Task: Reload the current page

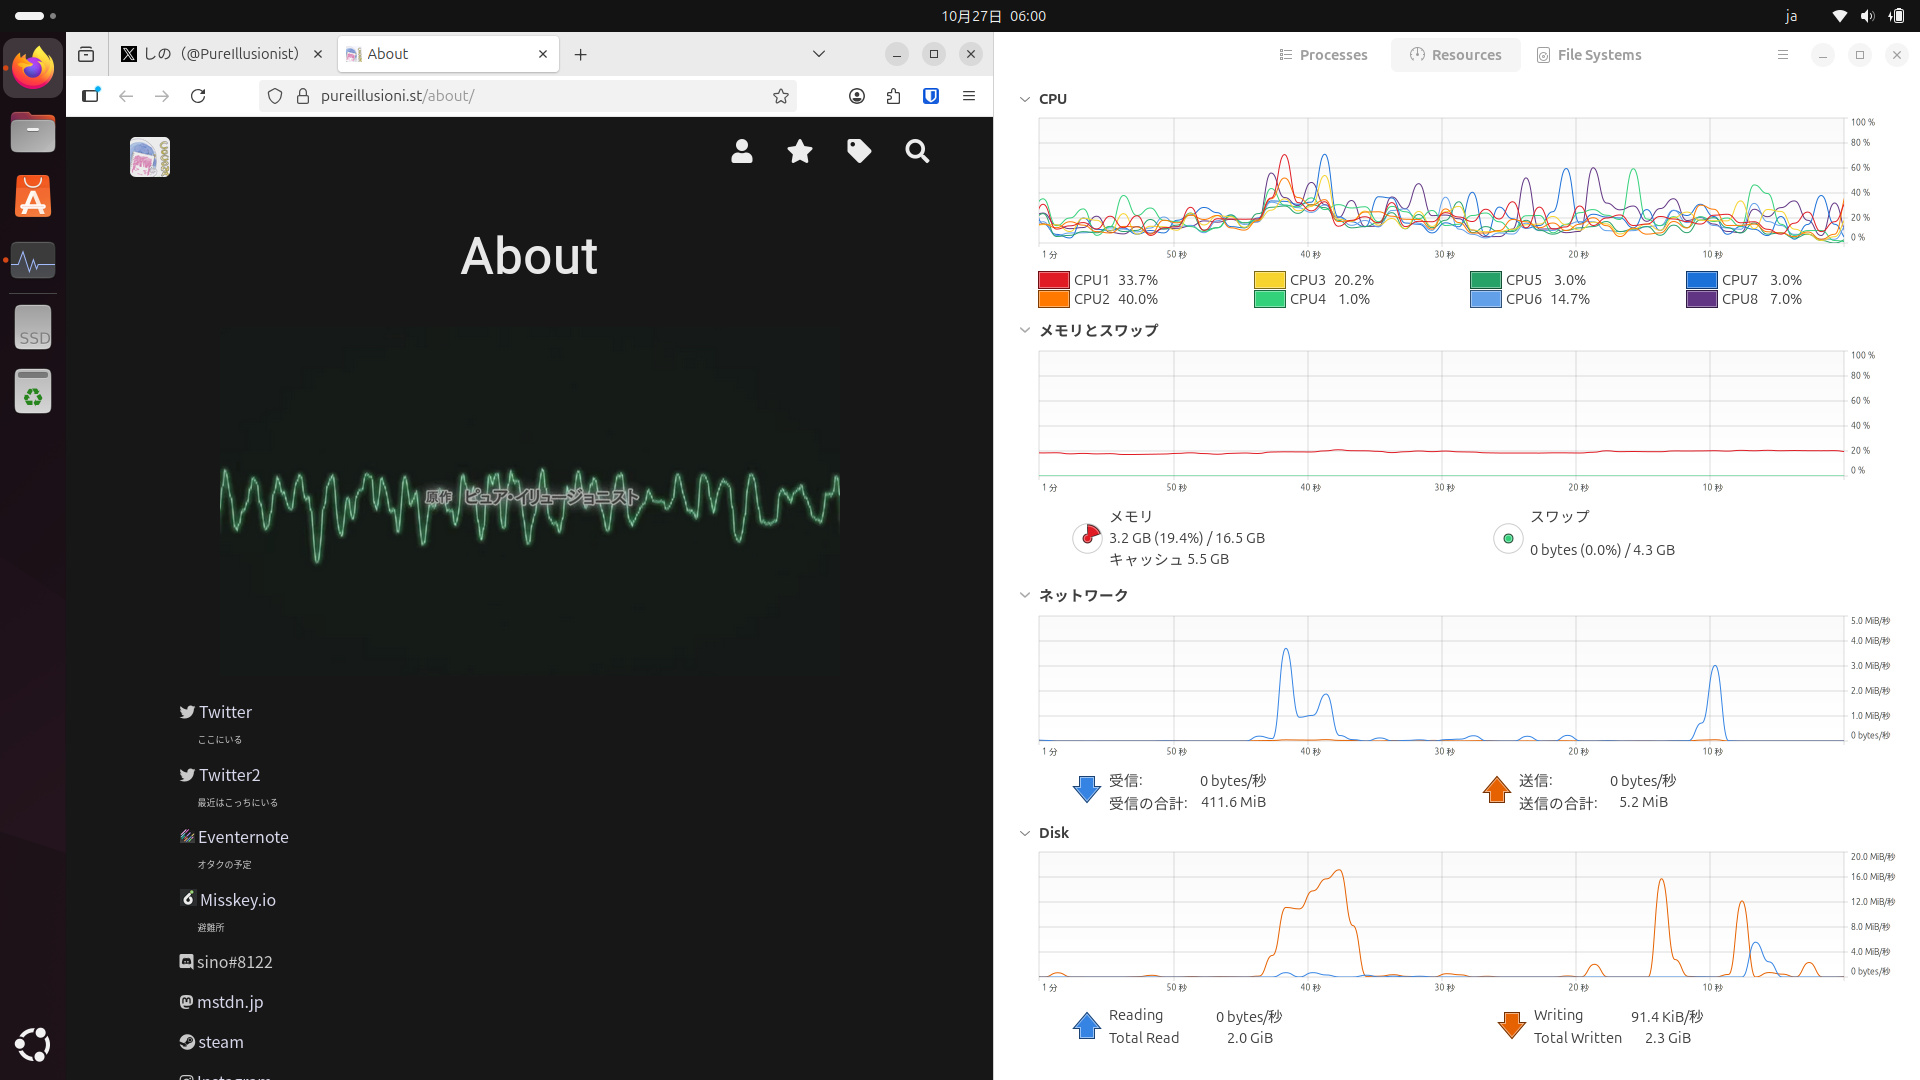Action: [198, 96]
